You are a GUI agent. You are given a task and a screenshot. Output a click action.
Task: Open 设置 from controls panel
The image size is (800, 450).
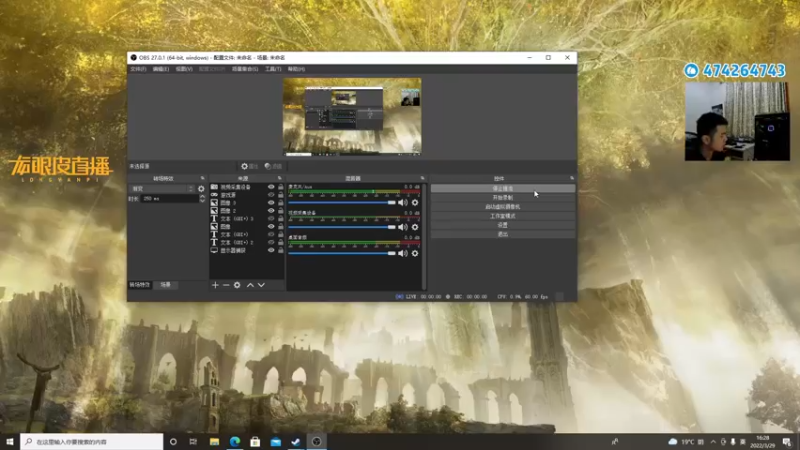[503, 225]
